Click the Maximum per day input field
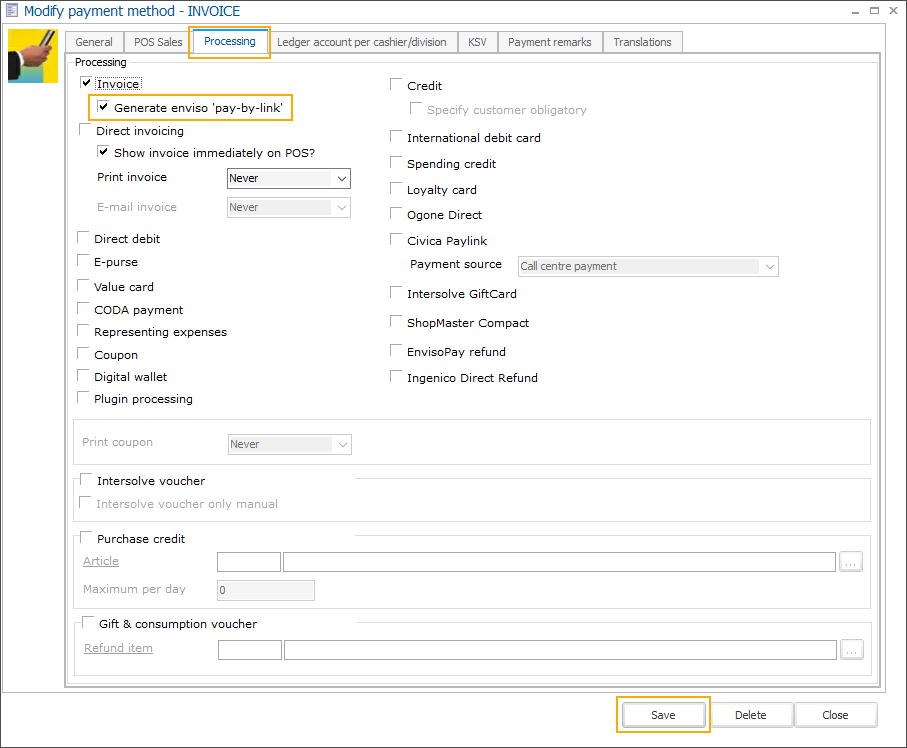Image resolution: width=907 pixels, height=748 pixels. (265, 590)
